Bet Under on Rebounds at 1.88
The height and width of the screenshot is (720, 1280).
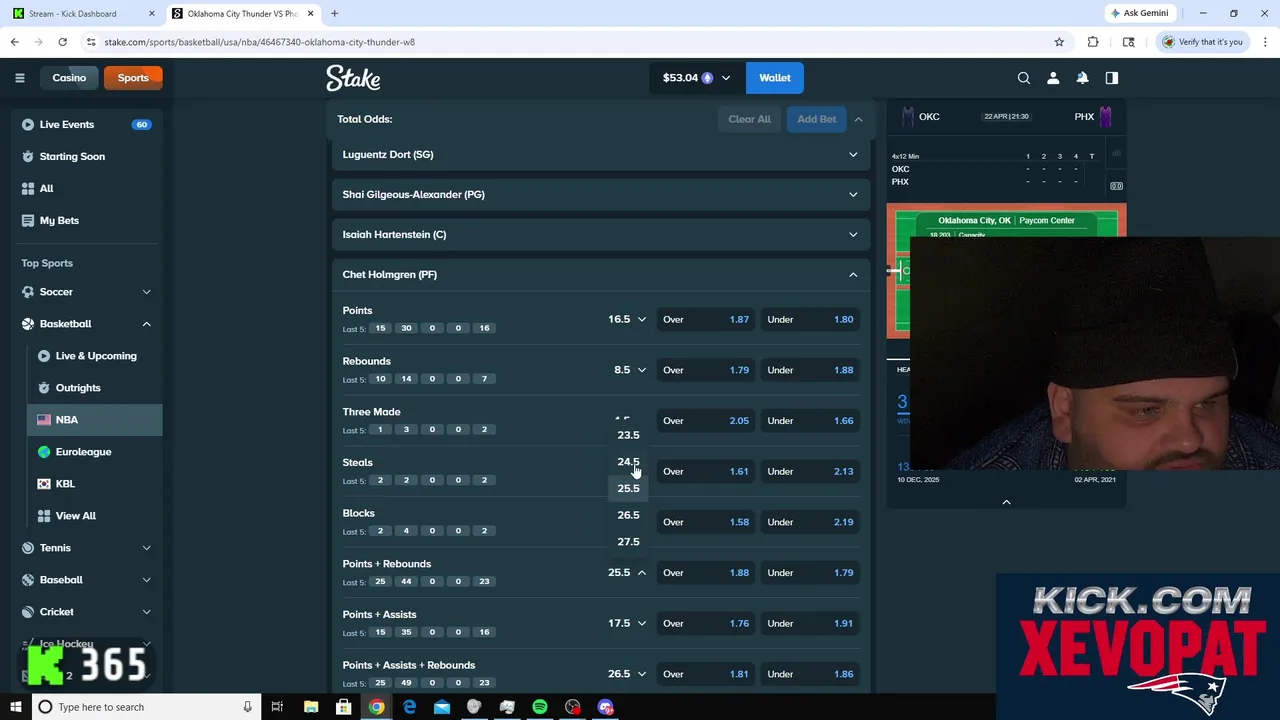click(x=810, y=370)
